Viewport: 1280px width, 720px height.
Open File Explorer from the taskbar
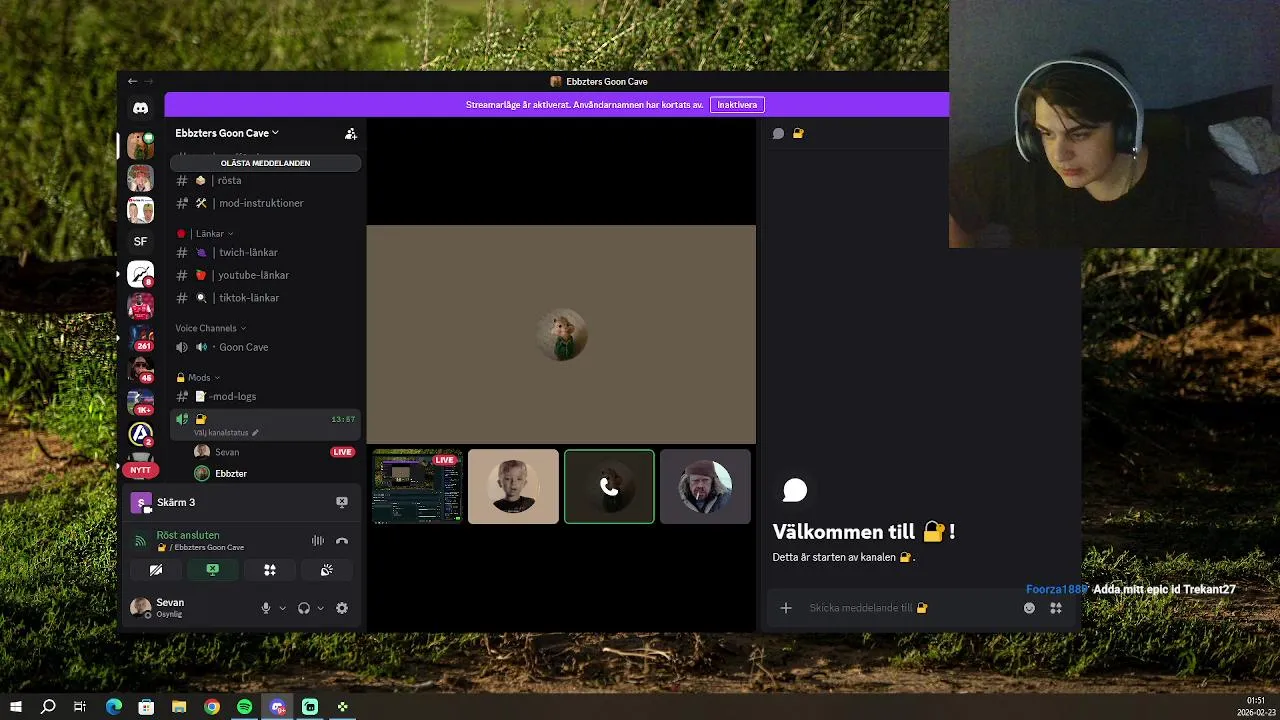point(179,707)
